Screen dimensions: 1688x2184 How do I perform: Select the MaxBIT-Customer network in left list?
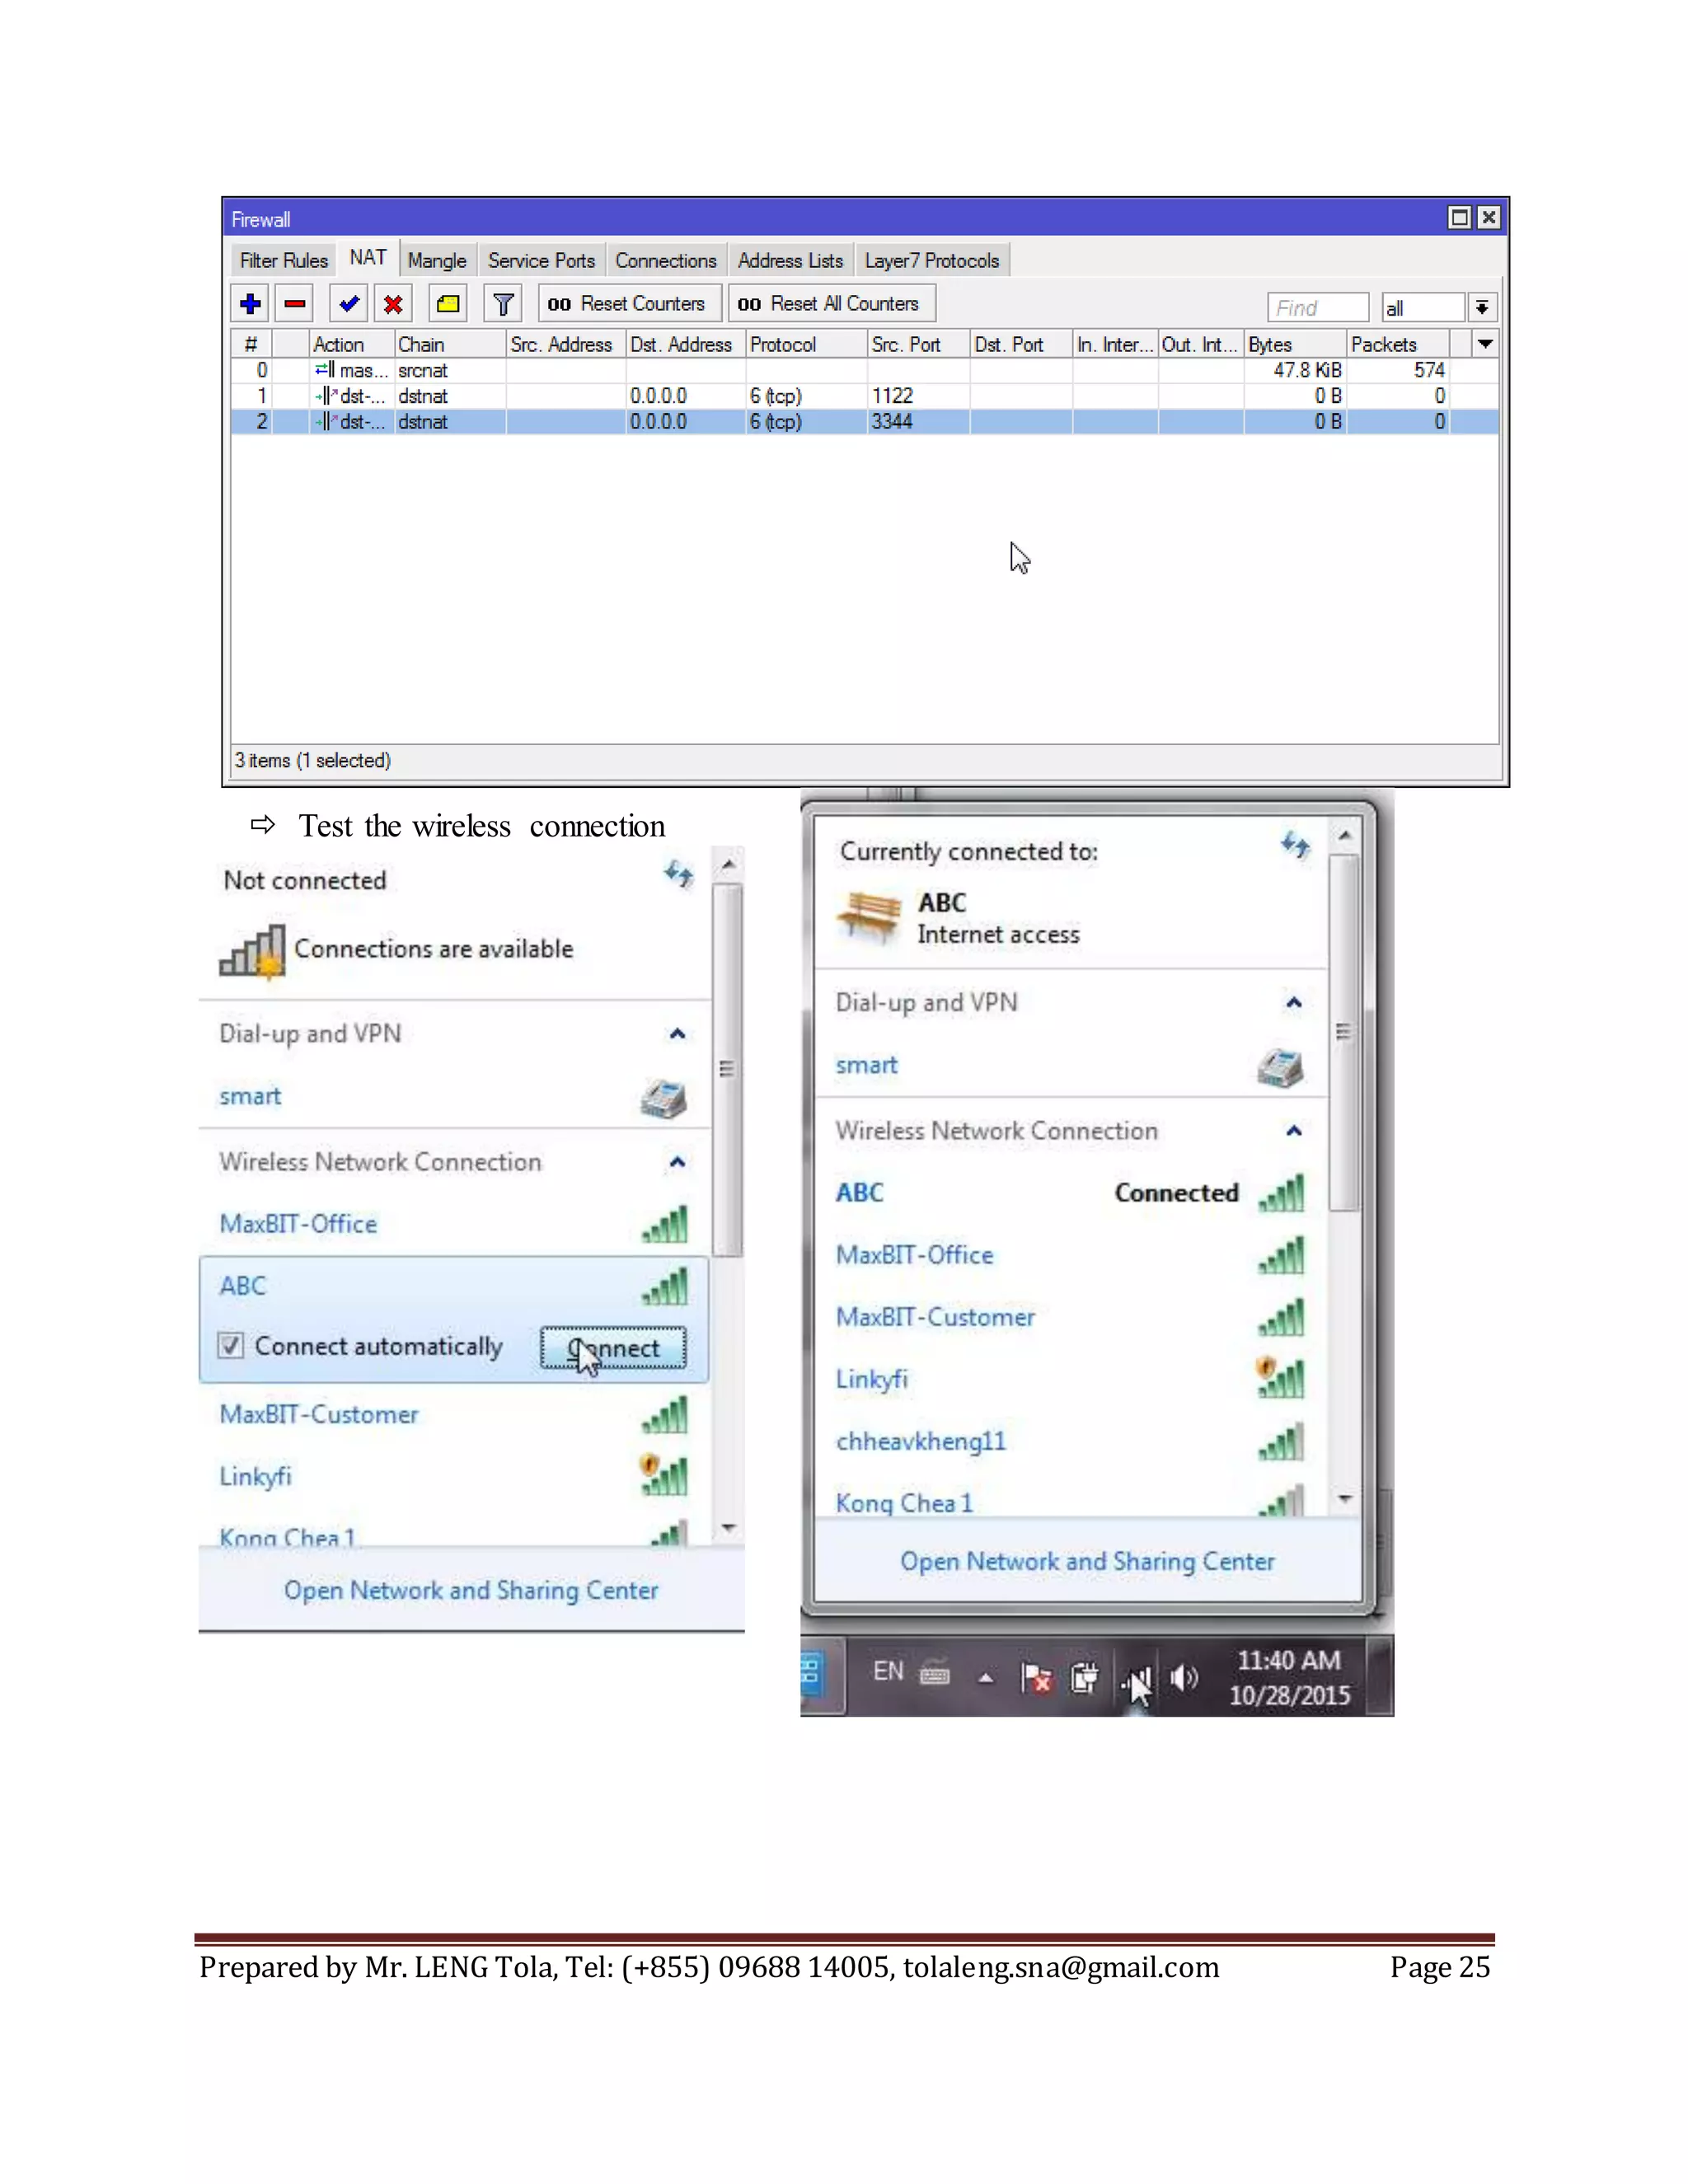(319, 1415)
